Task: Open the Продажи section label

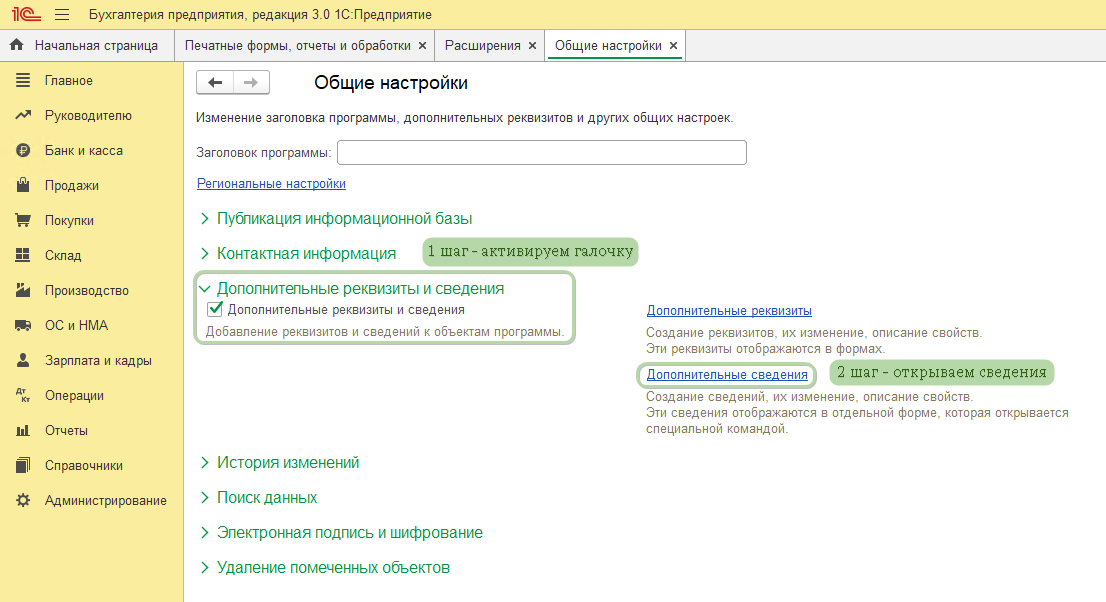Action: [x=72, y=185]
